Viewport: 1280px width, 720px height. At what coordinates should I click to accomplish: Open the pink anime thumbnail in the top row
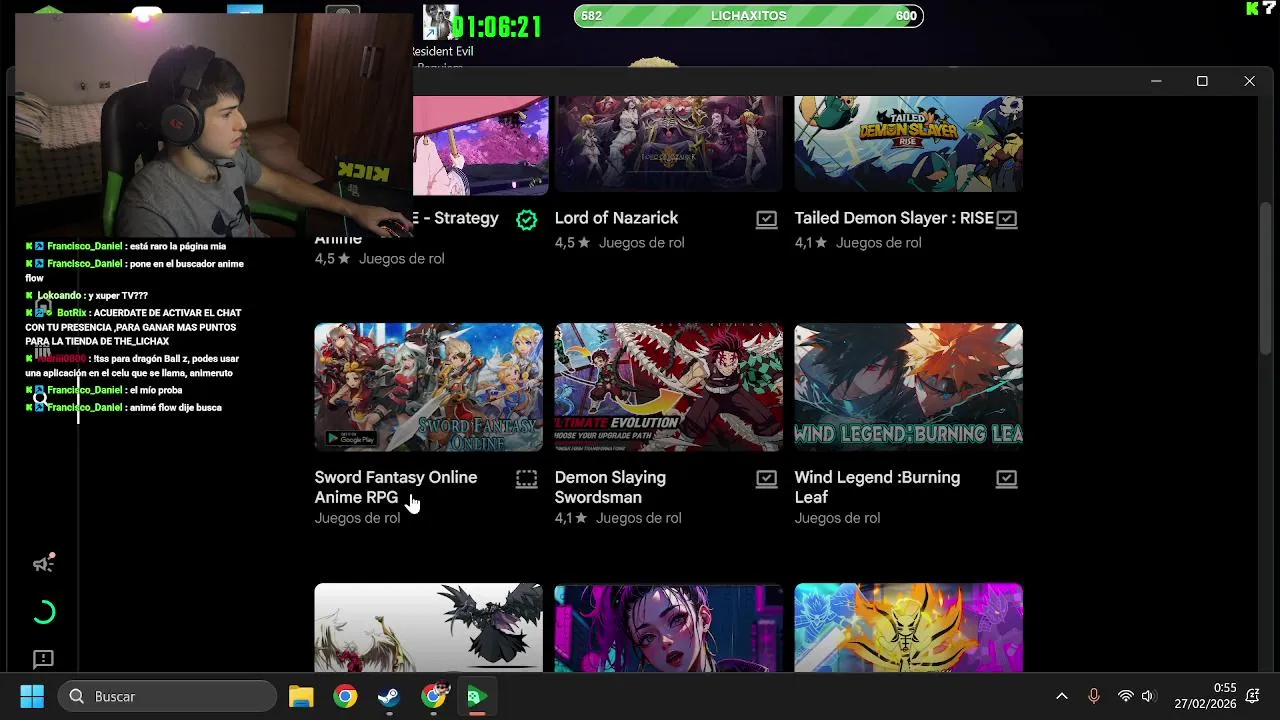pyautogui.click(x=481, y=145)
